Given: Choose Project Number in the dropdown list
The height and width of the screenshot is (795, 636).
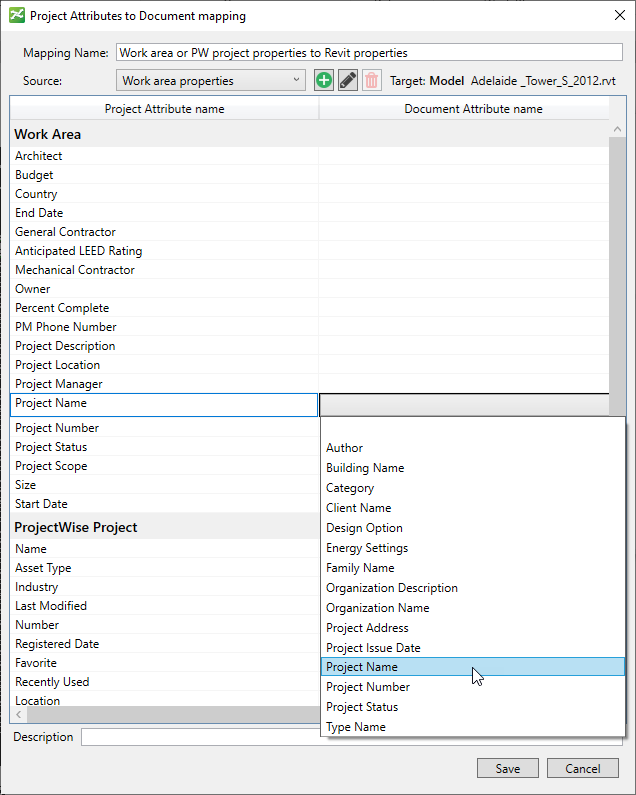Looking at the screenshot, I should tap(367, 687).
